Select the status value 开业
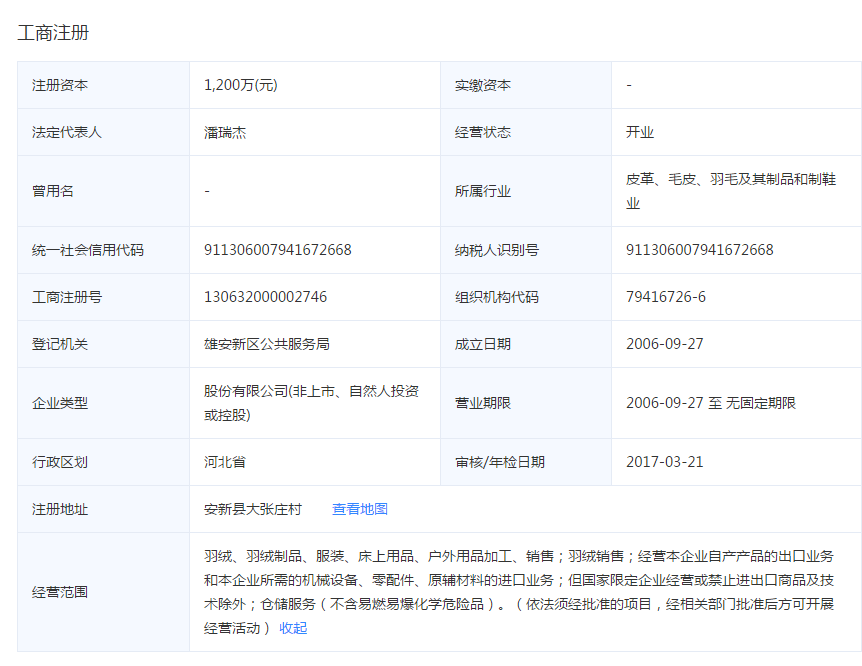862x666 pixels. tap(640, 133)
